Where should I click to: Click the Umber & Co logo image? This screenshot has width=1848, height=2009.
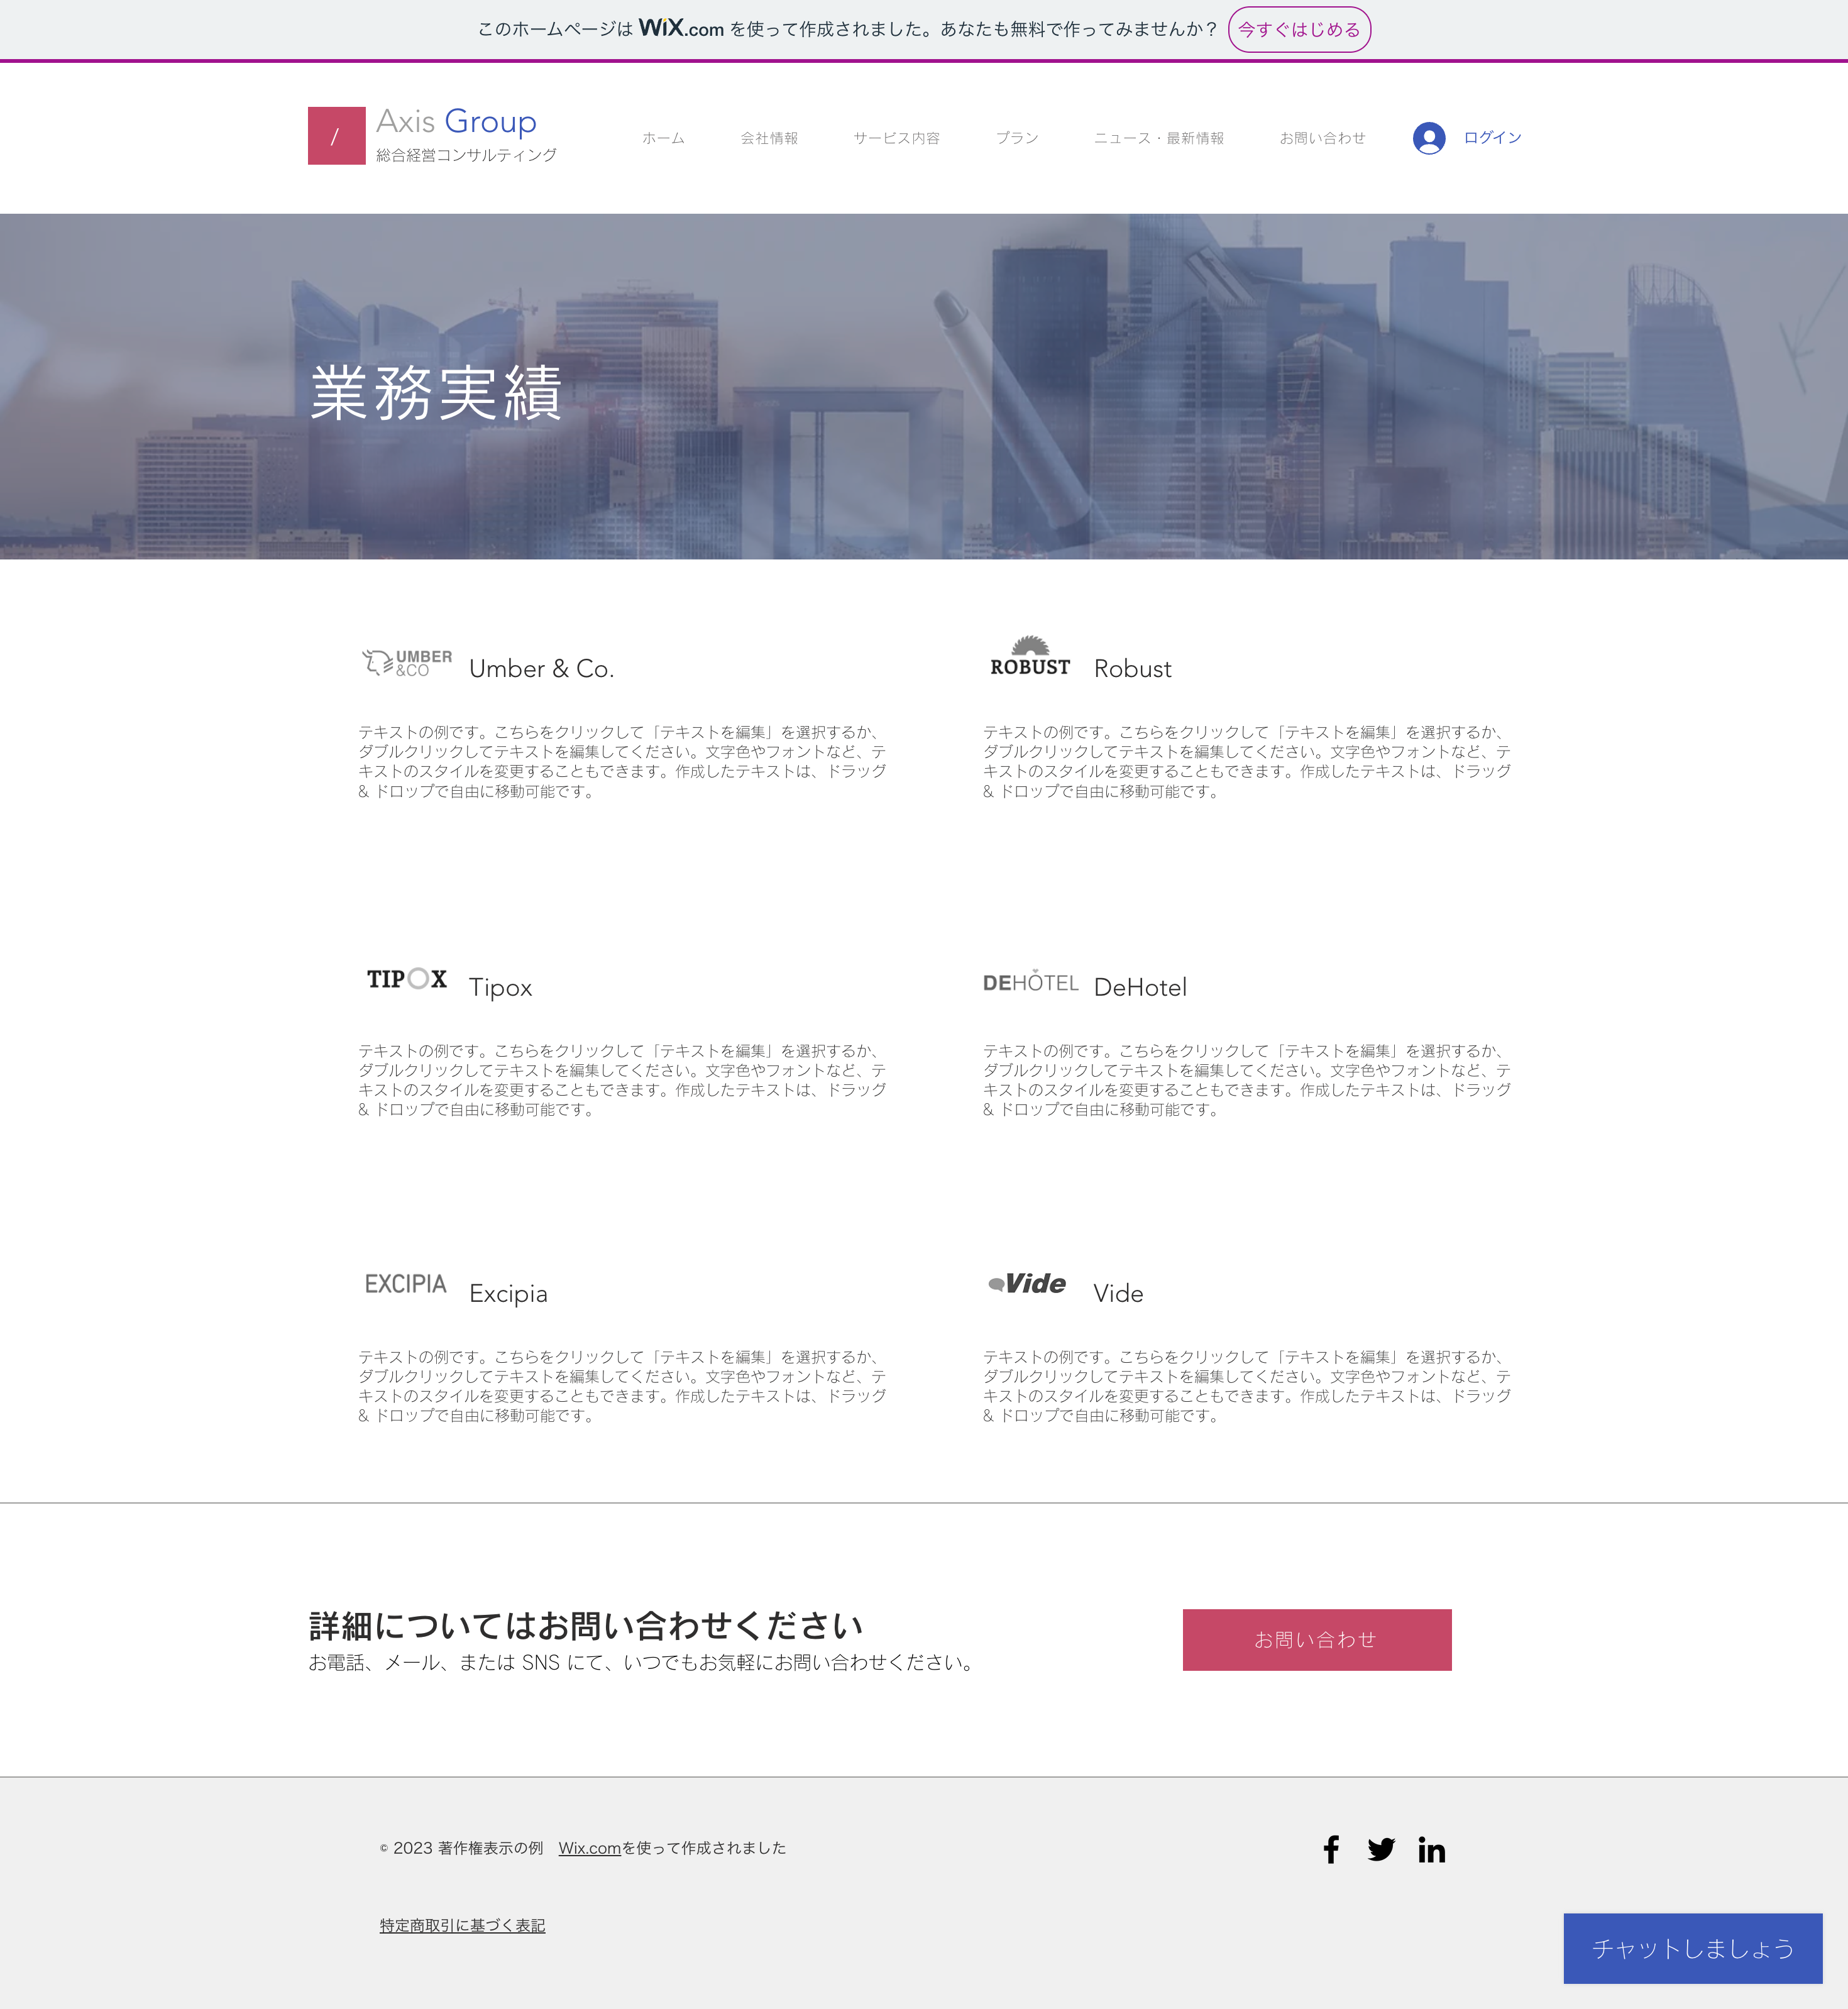[406, 663]
